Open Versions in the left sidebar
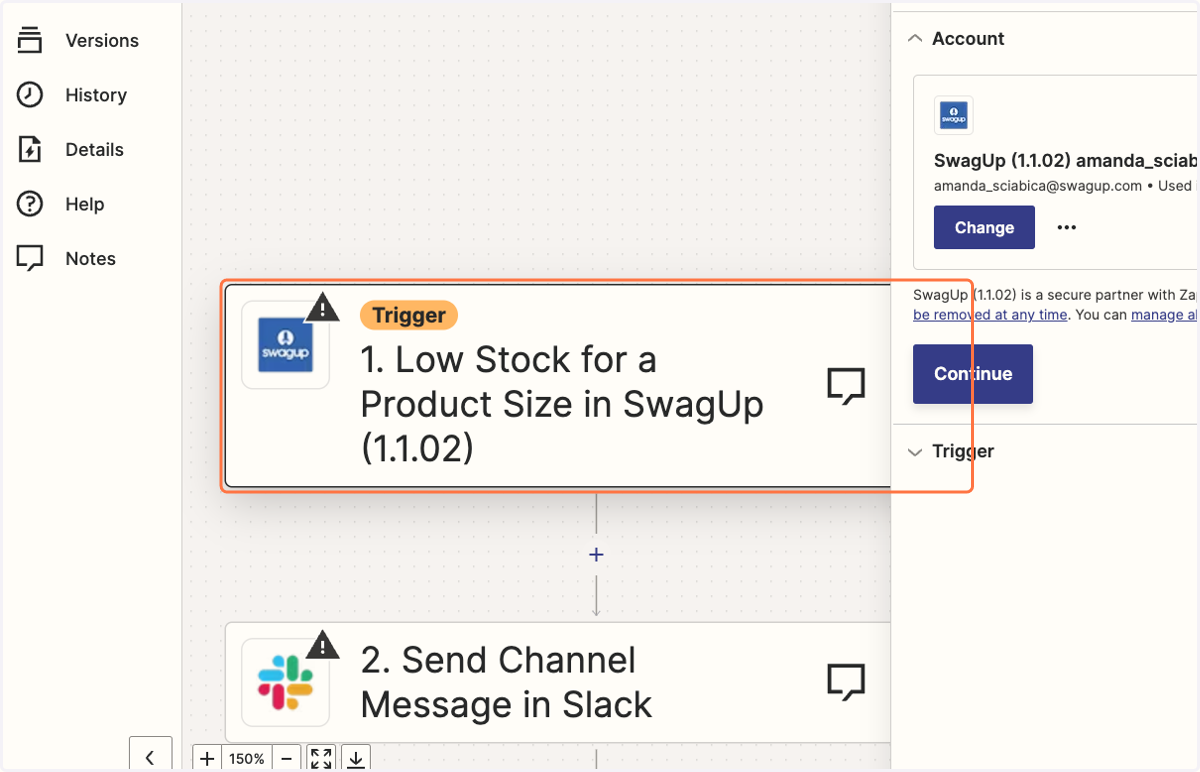The height and width of the screenshot is (772, 1200). click(78, 41)
